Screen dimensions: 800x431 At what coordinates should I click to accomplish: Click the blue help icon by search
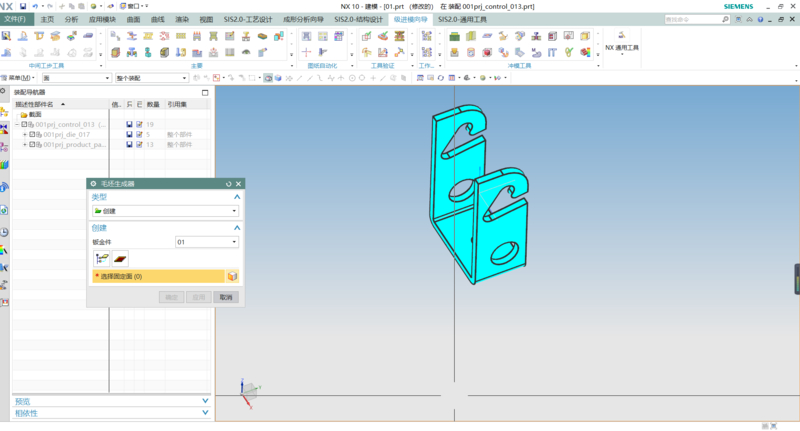760,19
